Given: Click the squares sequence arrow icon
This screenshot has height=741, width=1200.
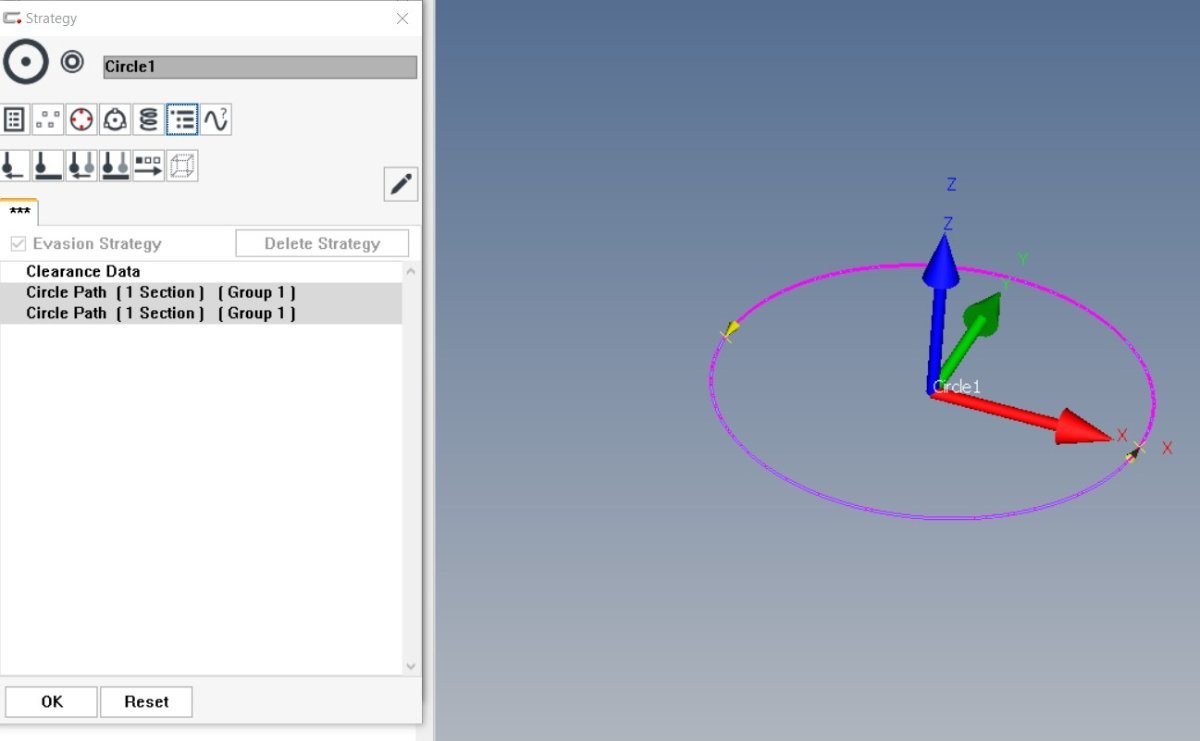Looking at the screenshot, I should pos(148,166).
